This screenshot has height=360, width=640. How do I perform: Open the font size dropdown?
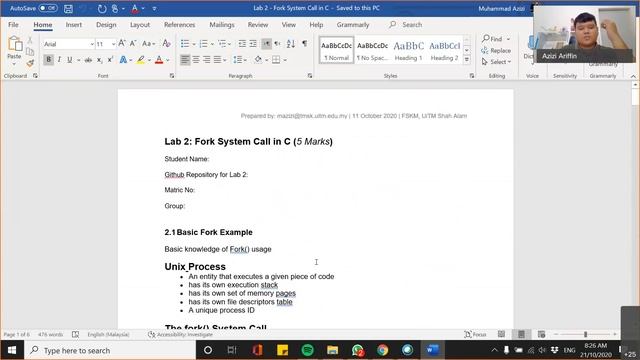tap(113, 44)
